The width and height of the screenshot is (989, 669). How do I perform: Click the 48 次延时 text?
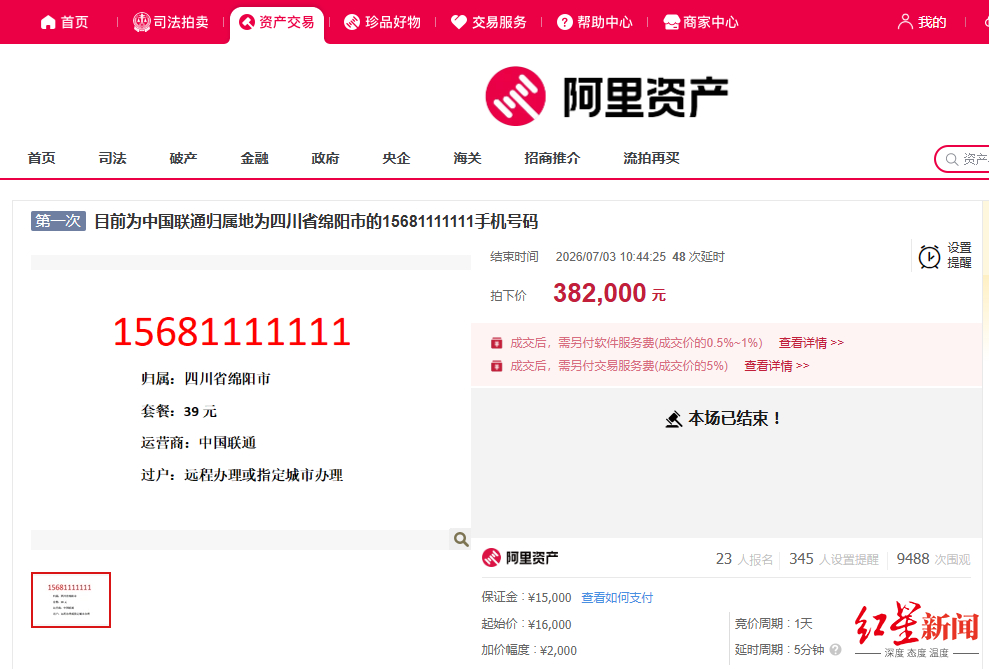pyautogui.click(x=698, y=257)
